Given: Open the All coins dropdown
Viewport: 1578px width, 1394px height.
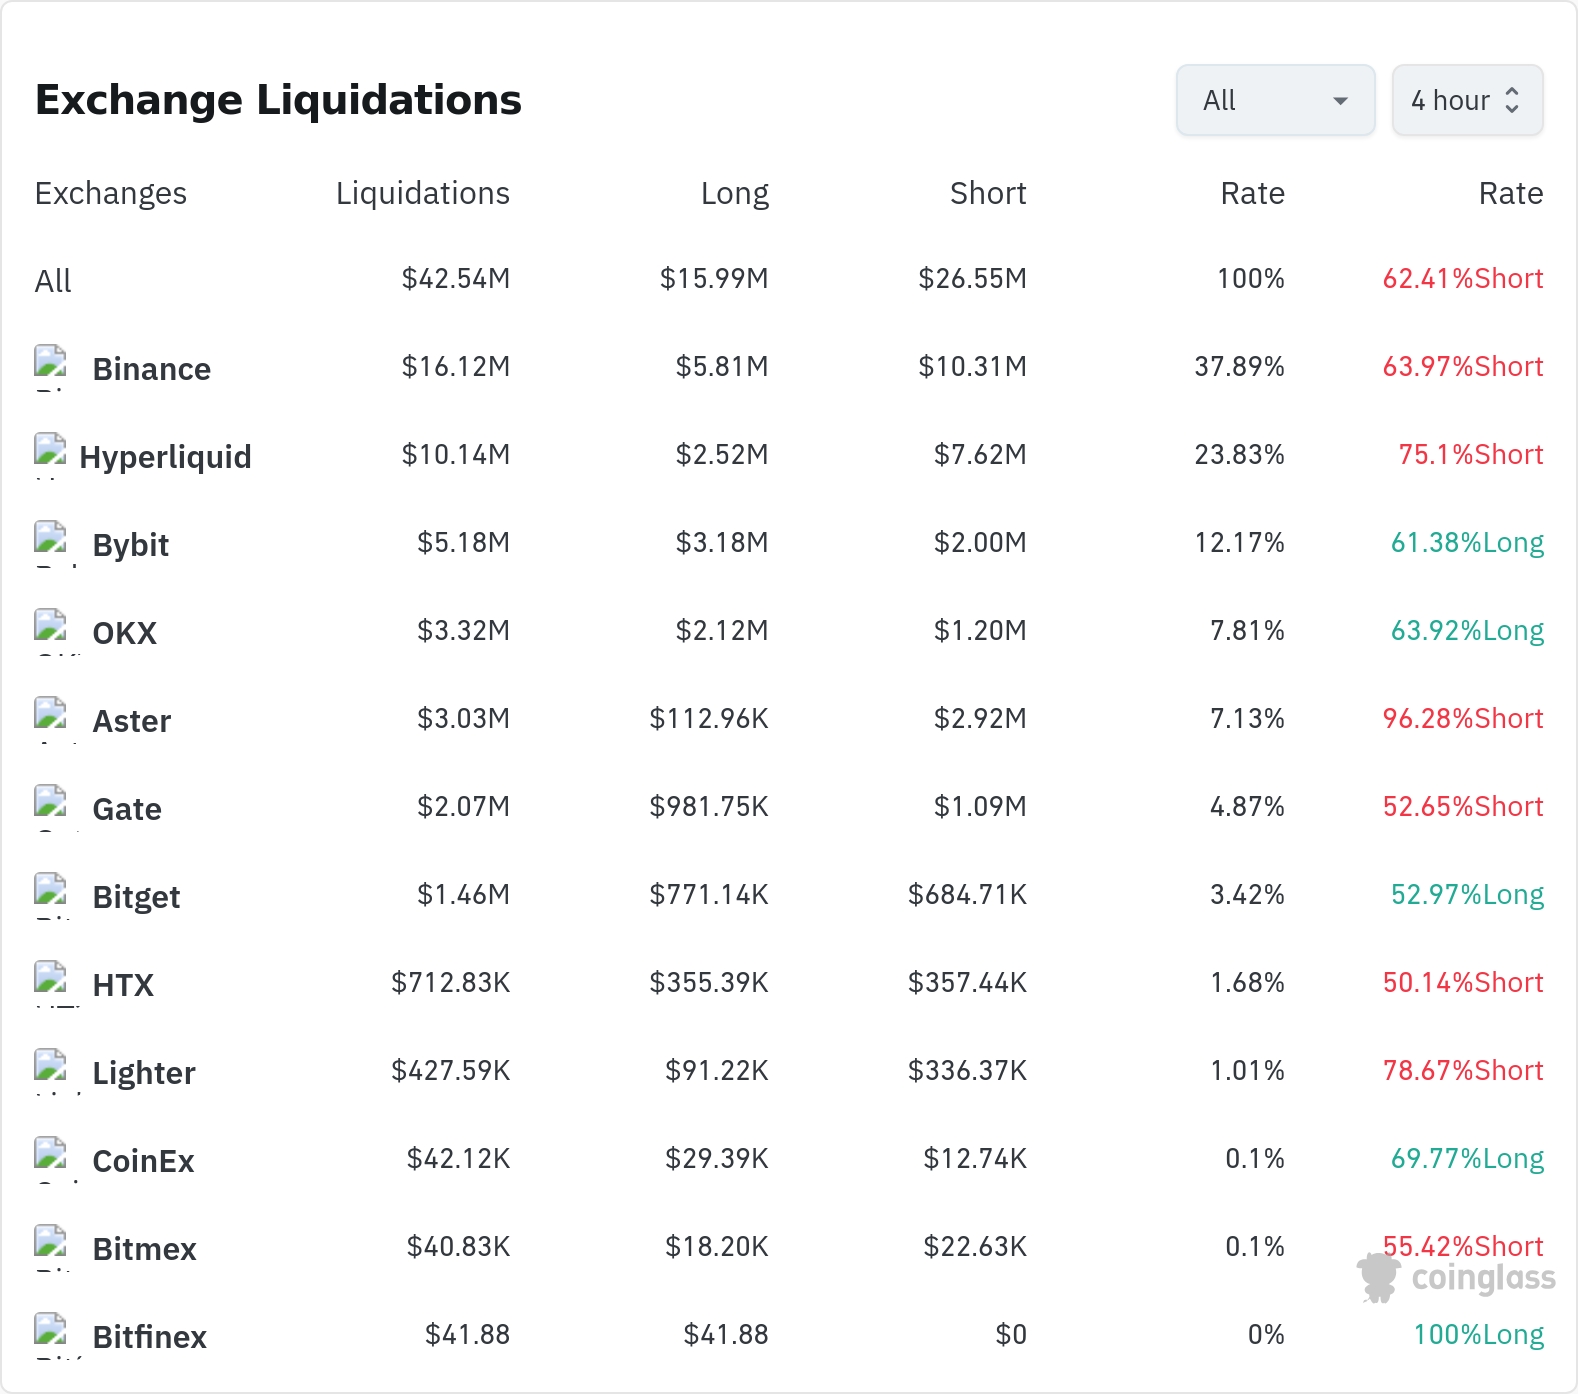Looking at the screenshot, I should point(1275,100).
